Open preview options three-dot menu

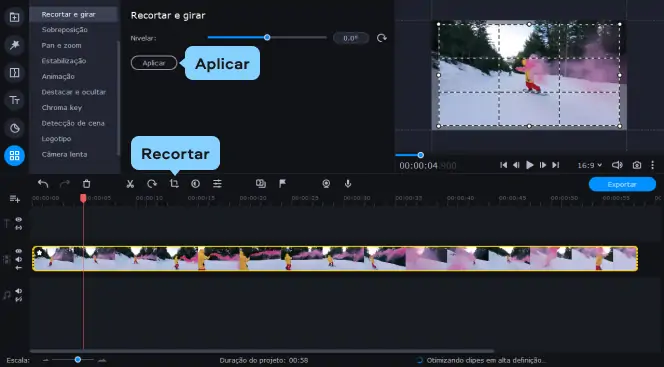[653, 165]
